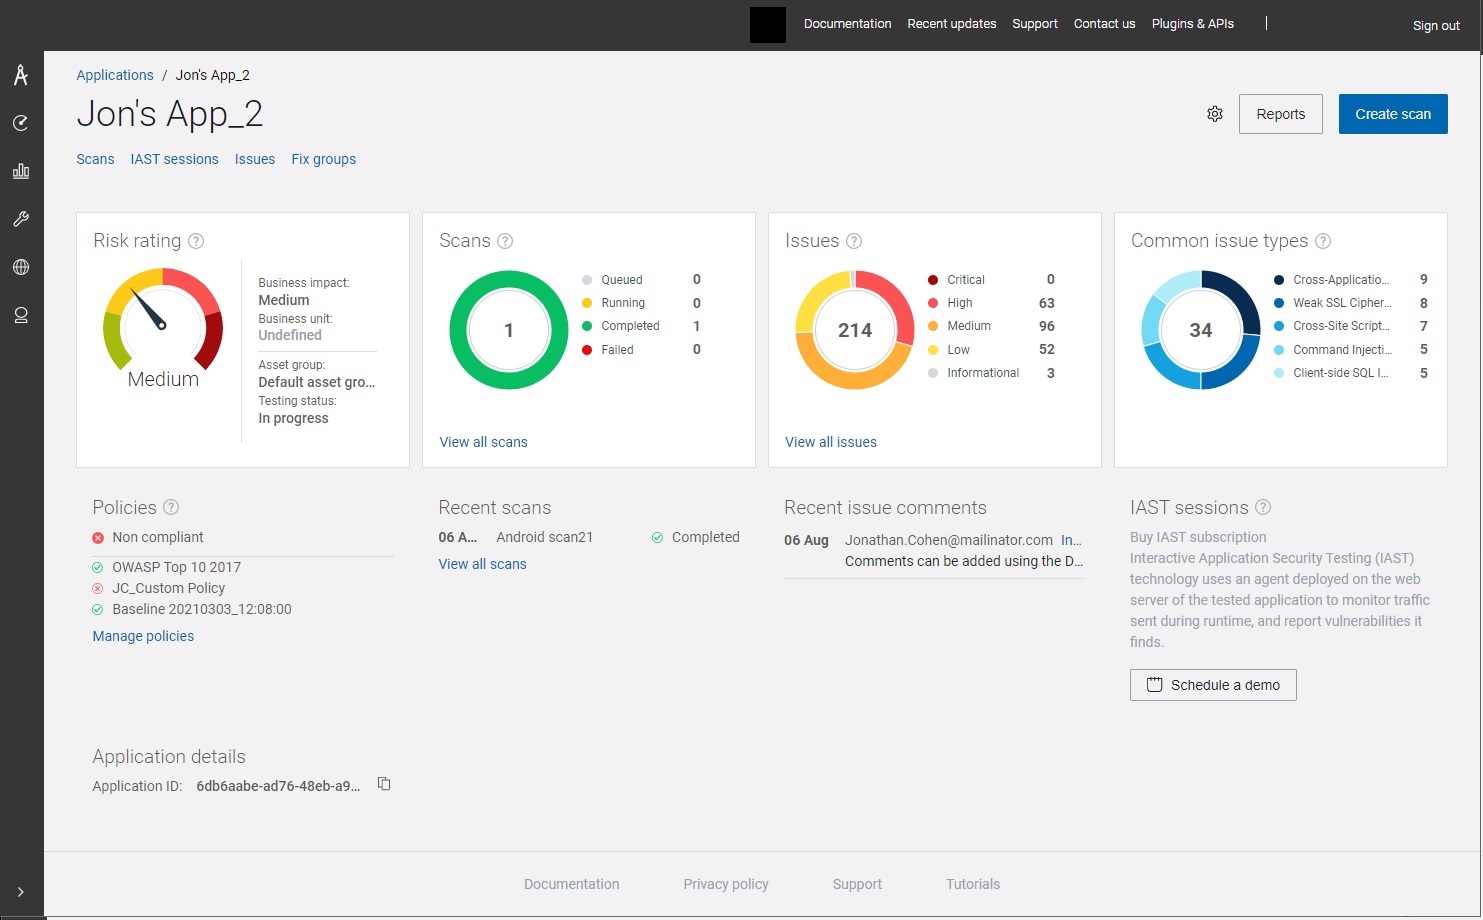Copy the Application ID with the copy icon

[384, 784]
